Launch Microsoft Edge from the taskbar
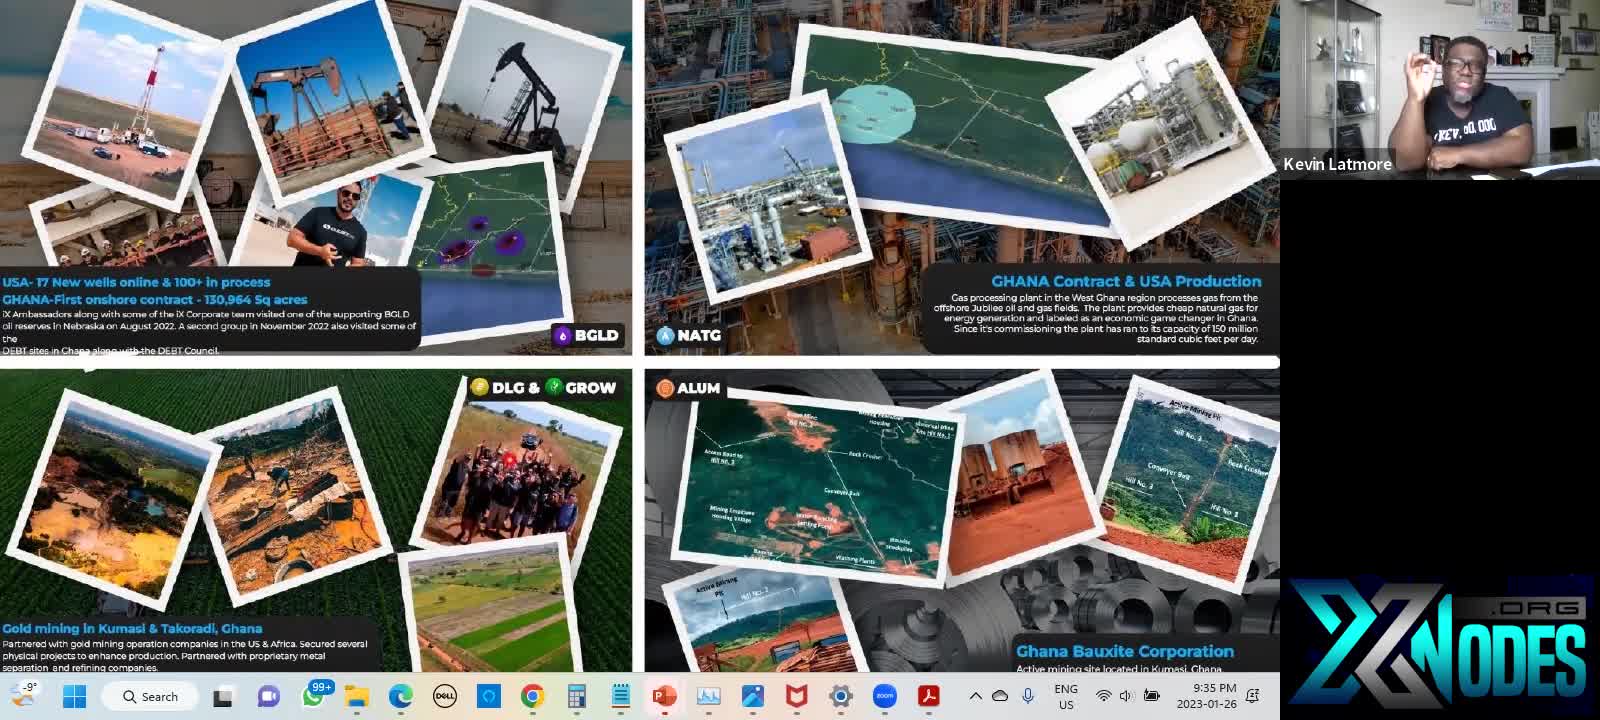The height and width of the screenshot is (720, 1600). 401,696
